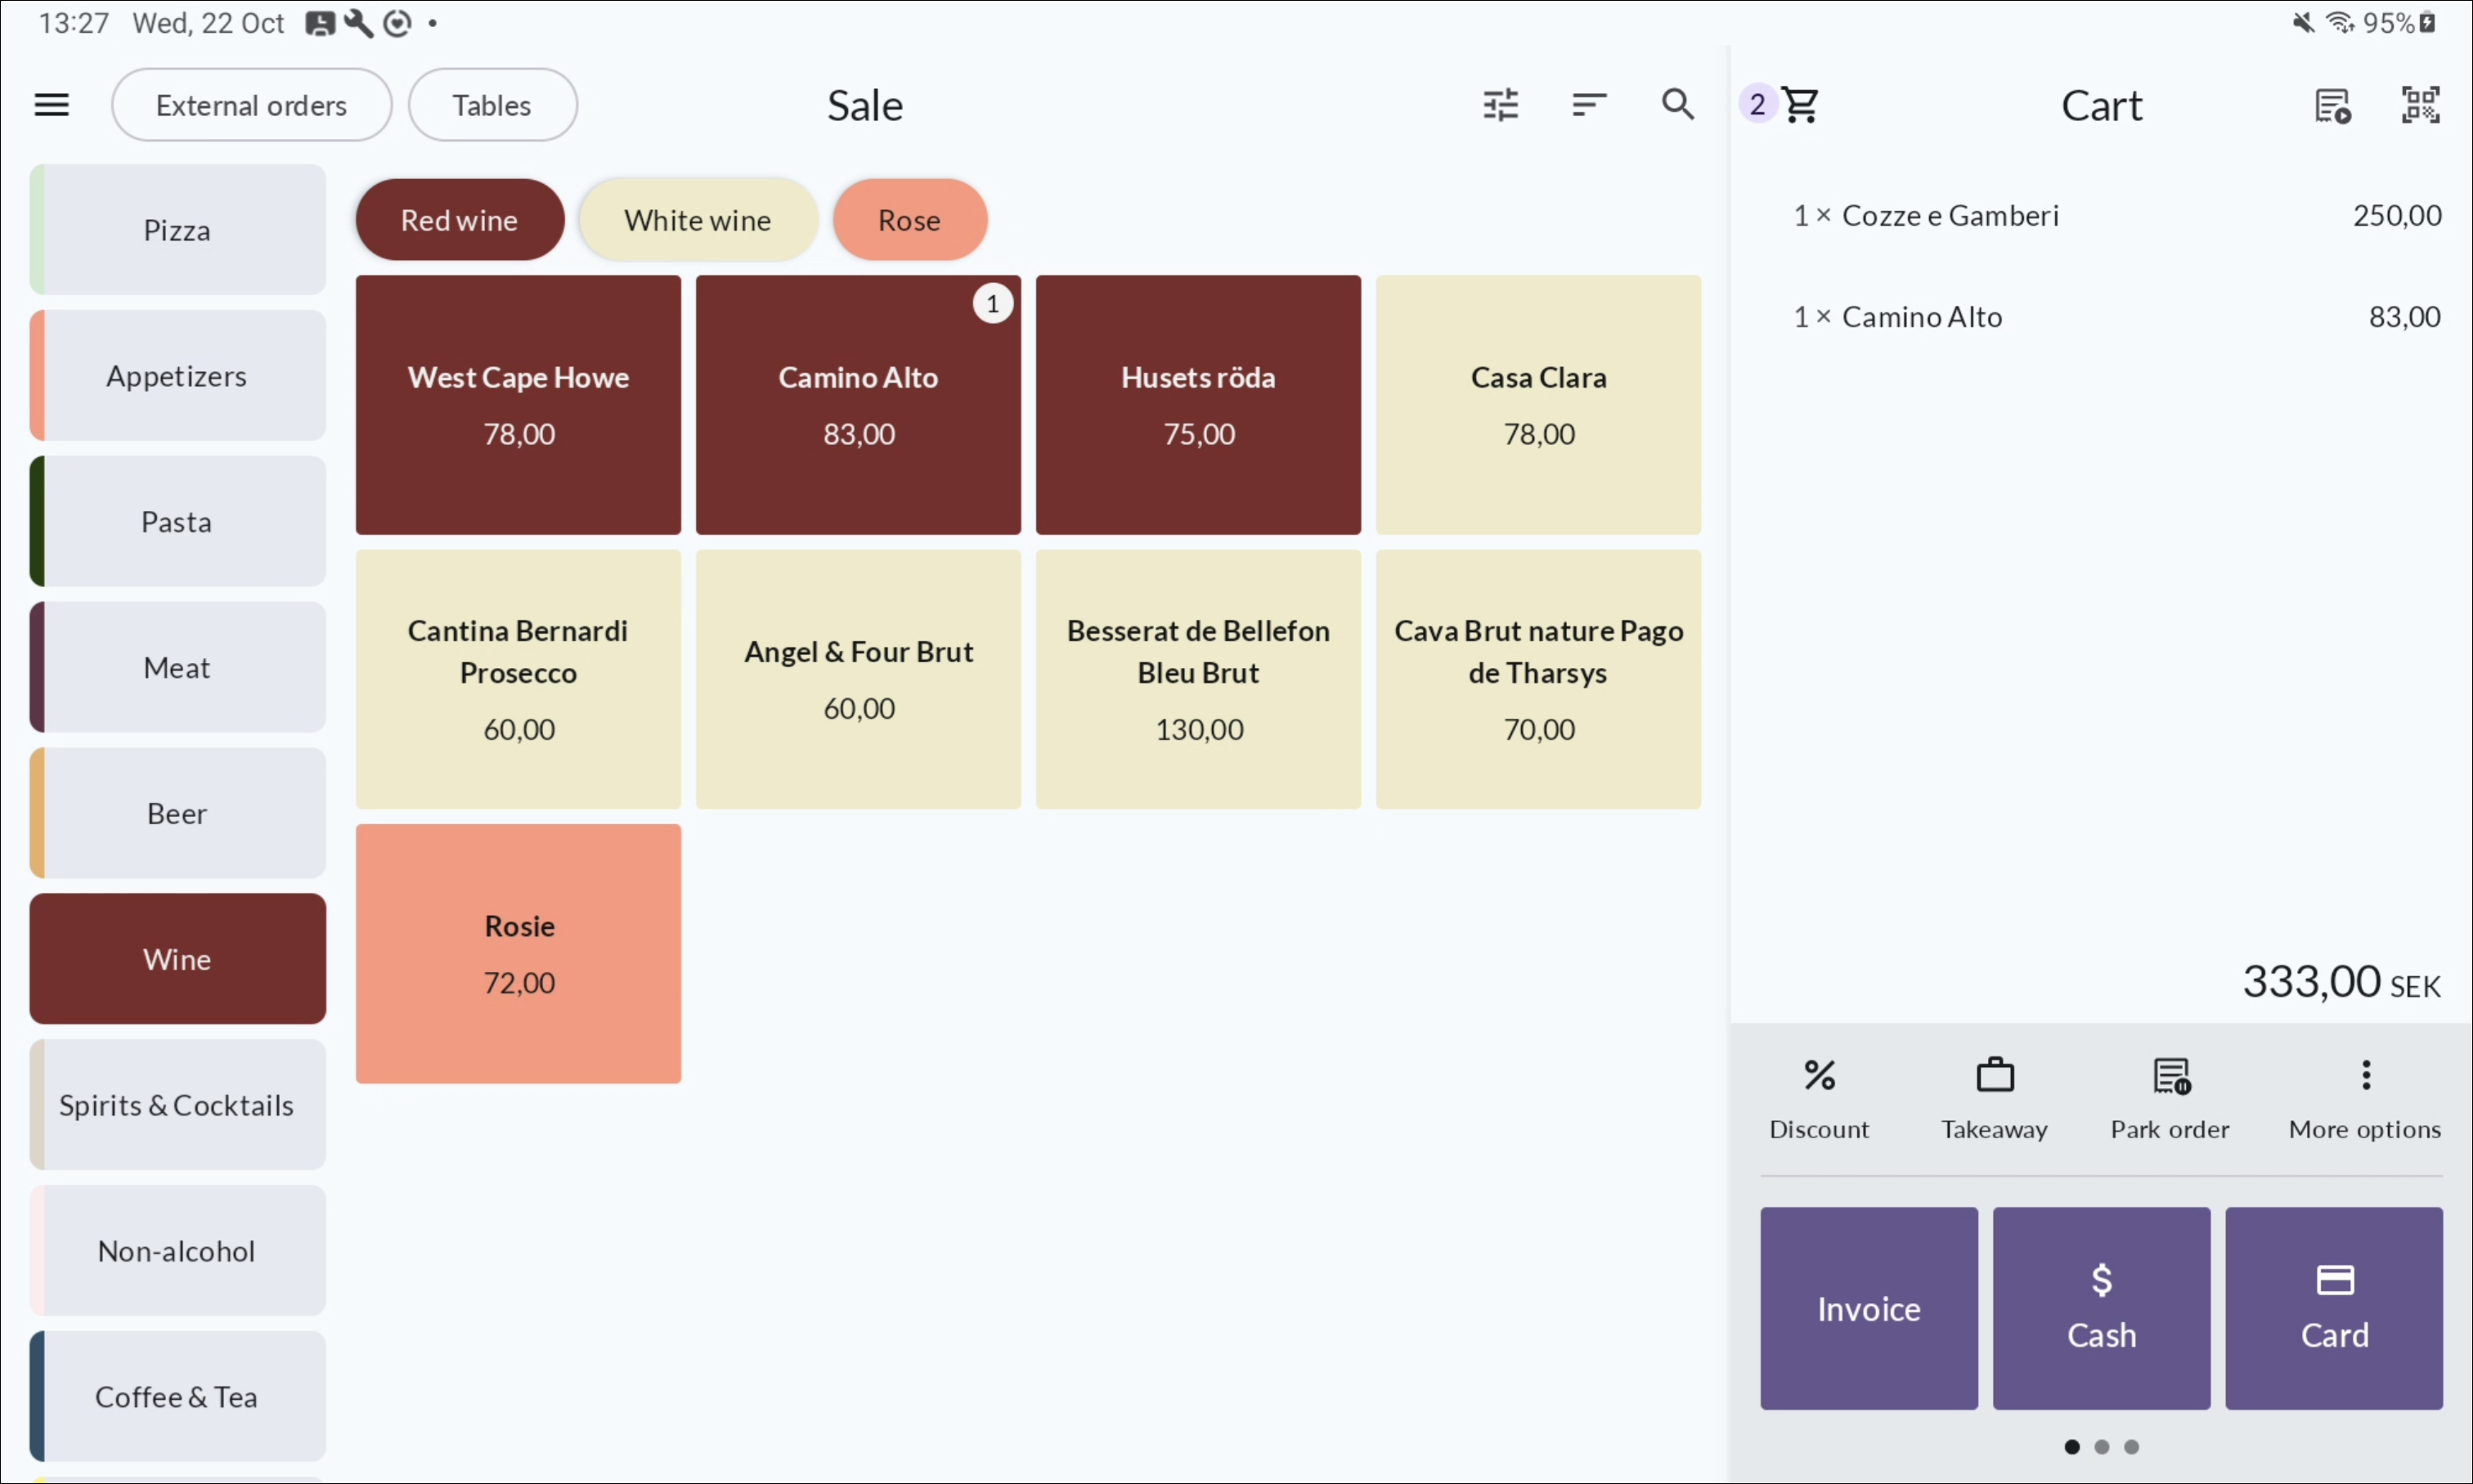Viewport: 2473px width, 1484px height.
Task: Open parked orders list icon
Action: click(2332, 105)
